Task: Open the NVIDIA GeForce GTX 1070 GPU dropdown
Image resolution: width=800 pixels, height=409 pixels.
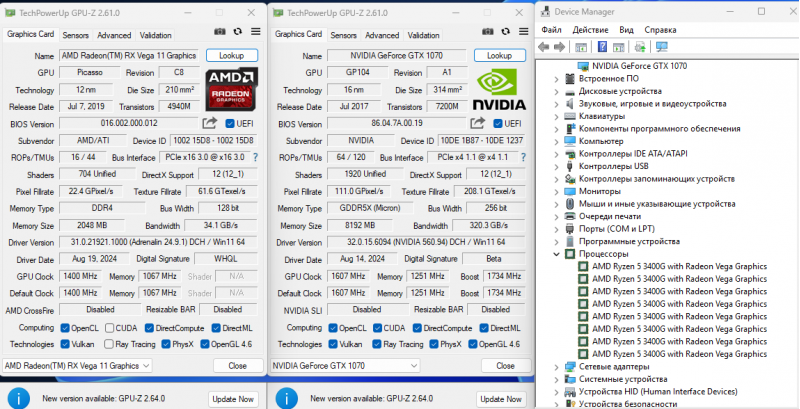Action: (345, 366)
